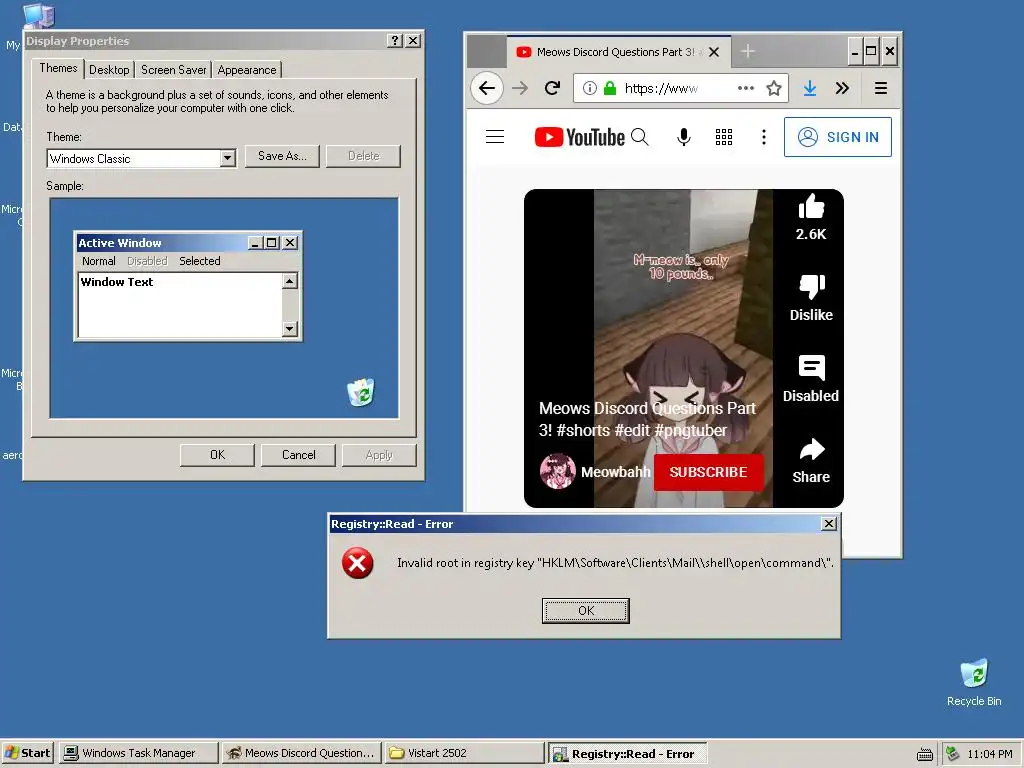Subscribe to Meowbahh channel
Screen dimensions: 1024x768
(x=708, y=472)
